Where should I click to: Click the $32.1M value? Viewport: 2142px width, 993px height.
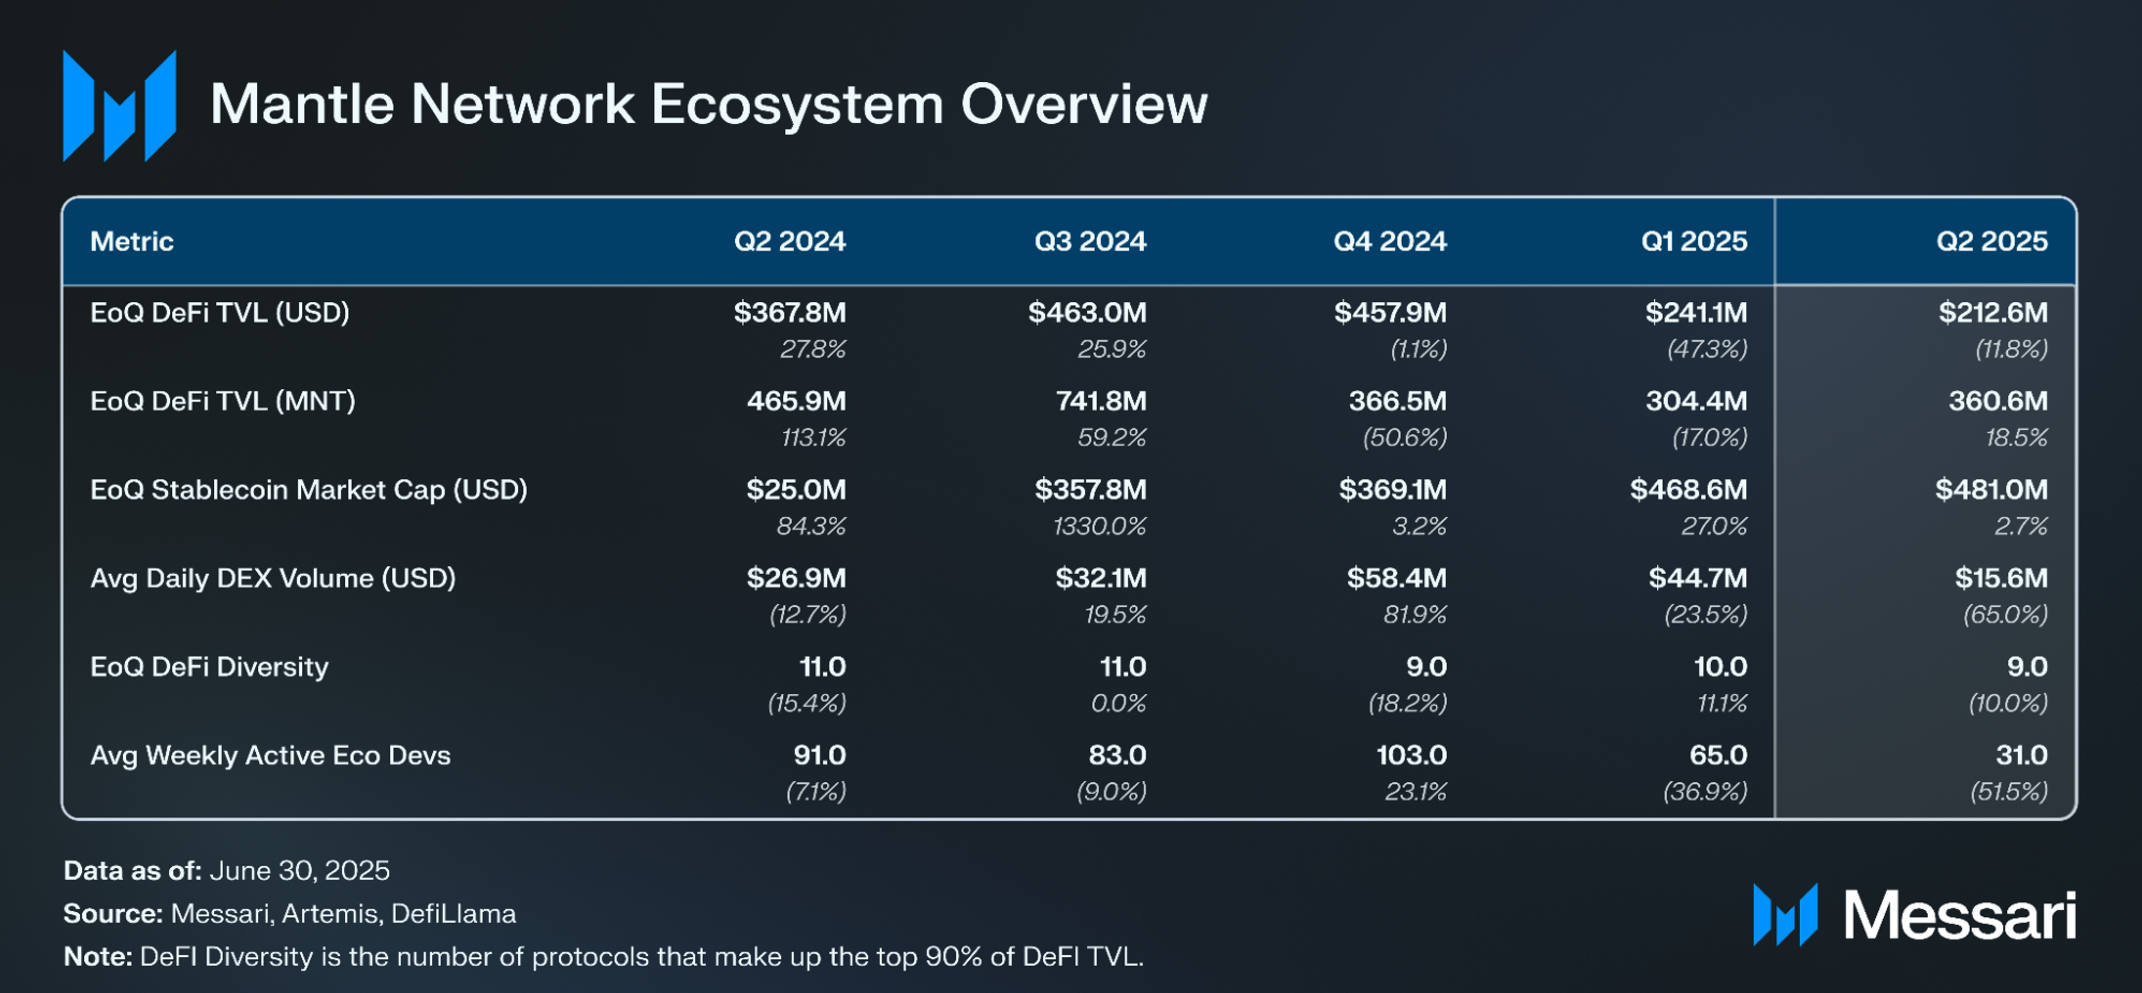tap(1101, 579)
